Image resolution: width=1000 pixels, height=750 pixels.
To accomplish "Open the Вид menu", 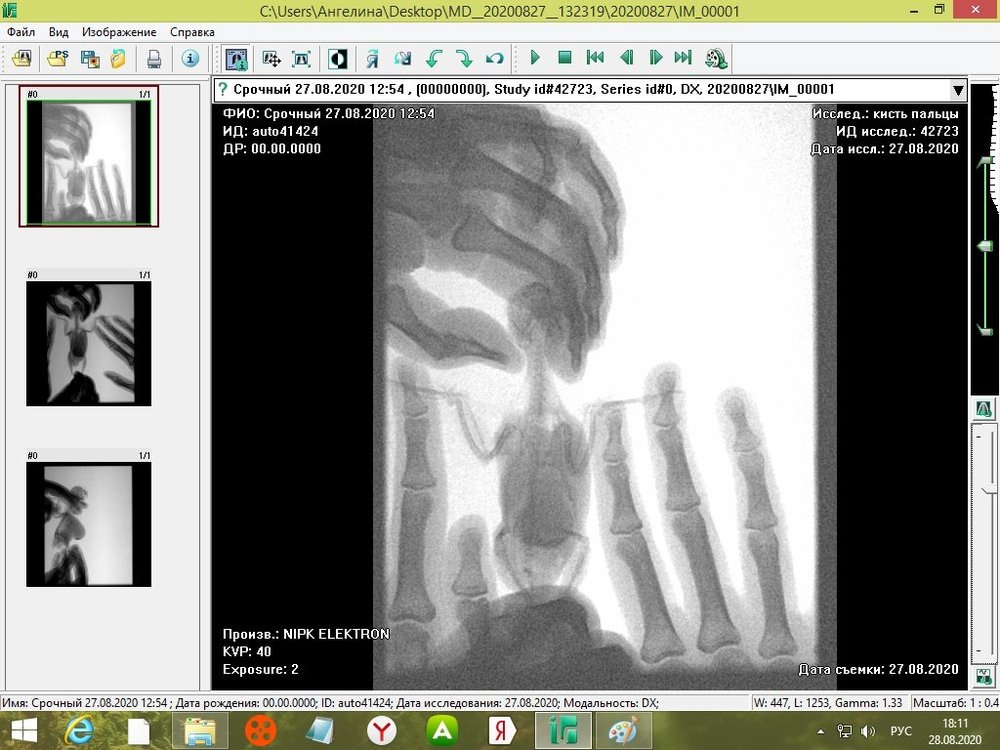I will click(x=58, y=32).
